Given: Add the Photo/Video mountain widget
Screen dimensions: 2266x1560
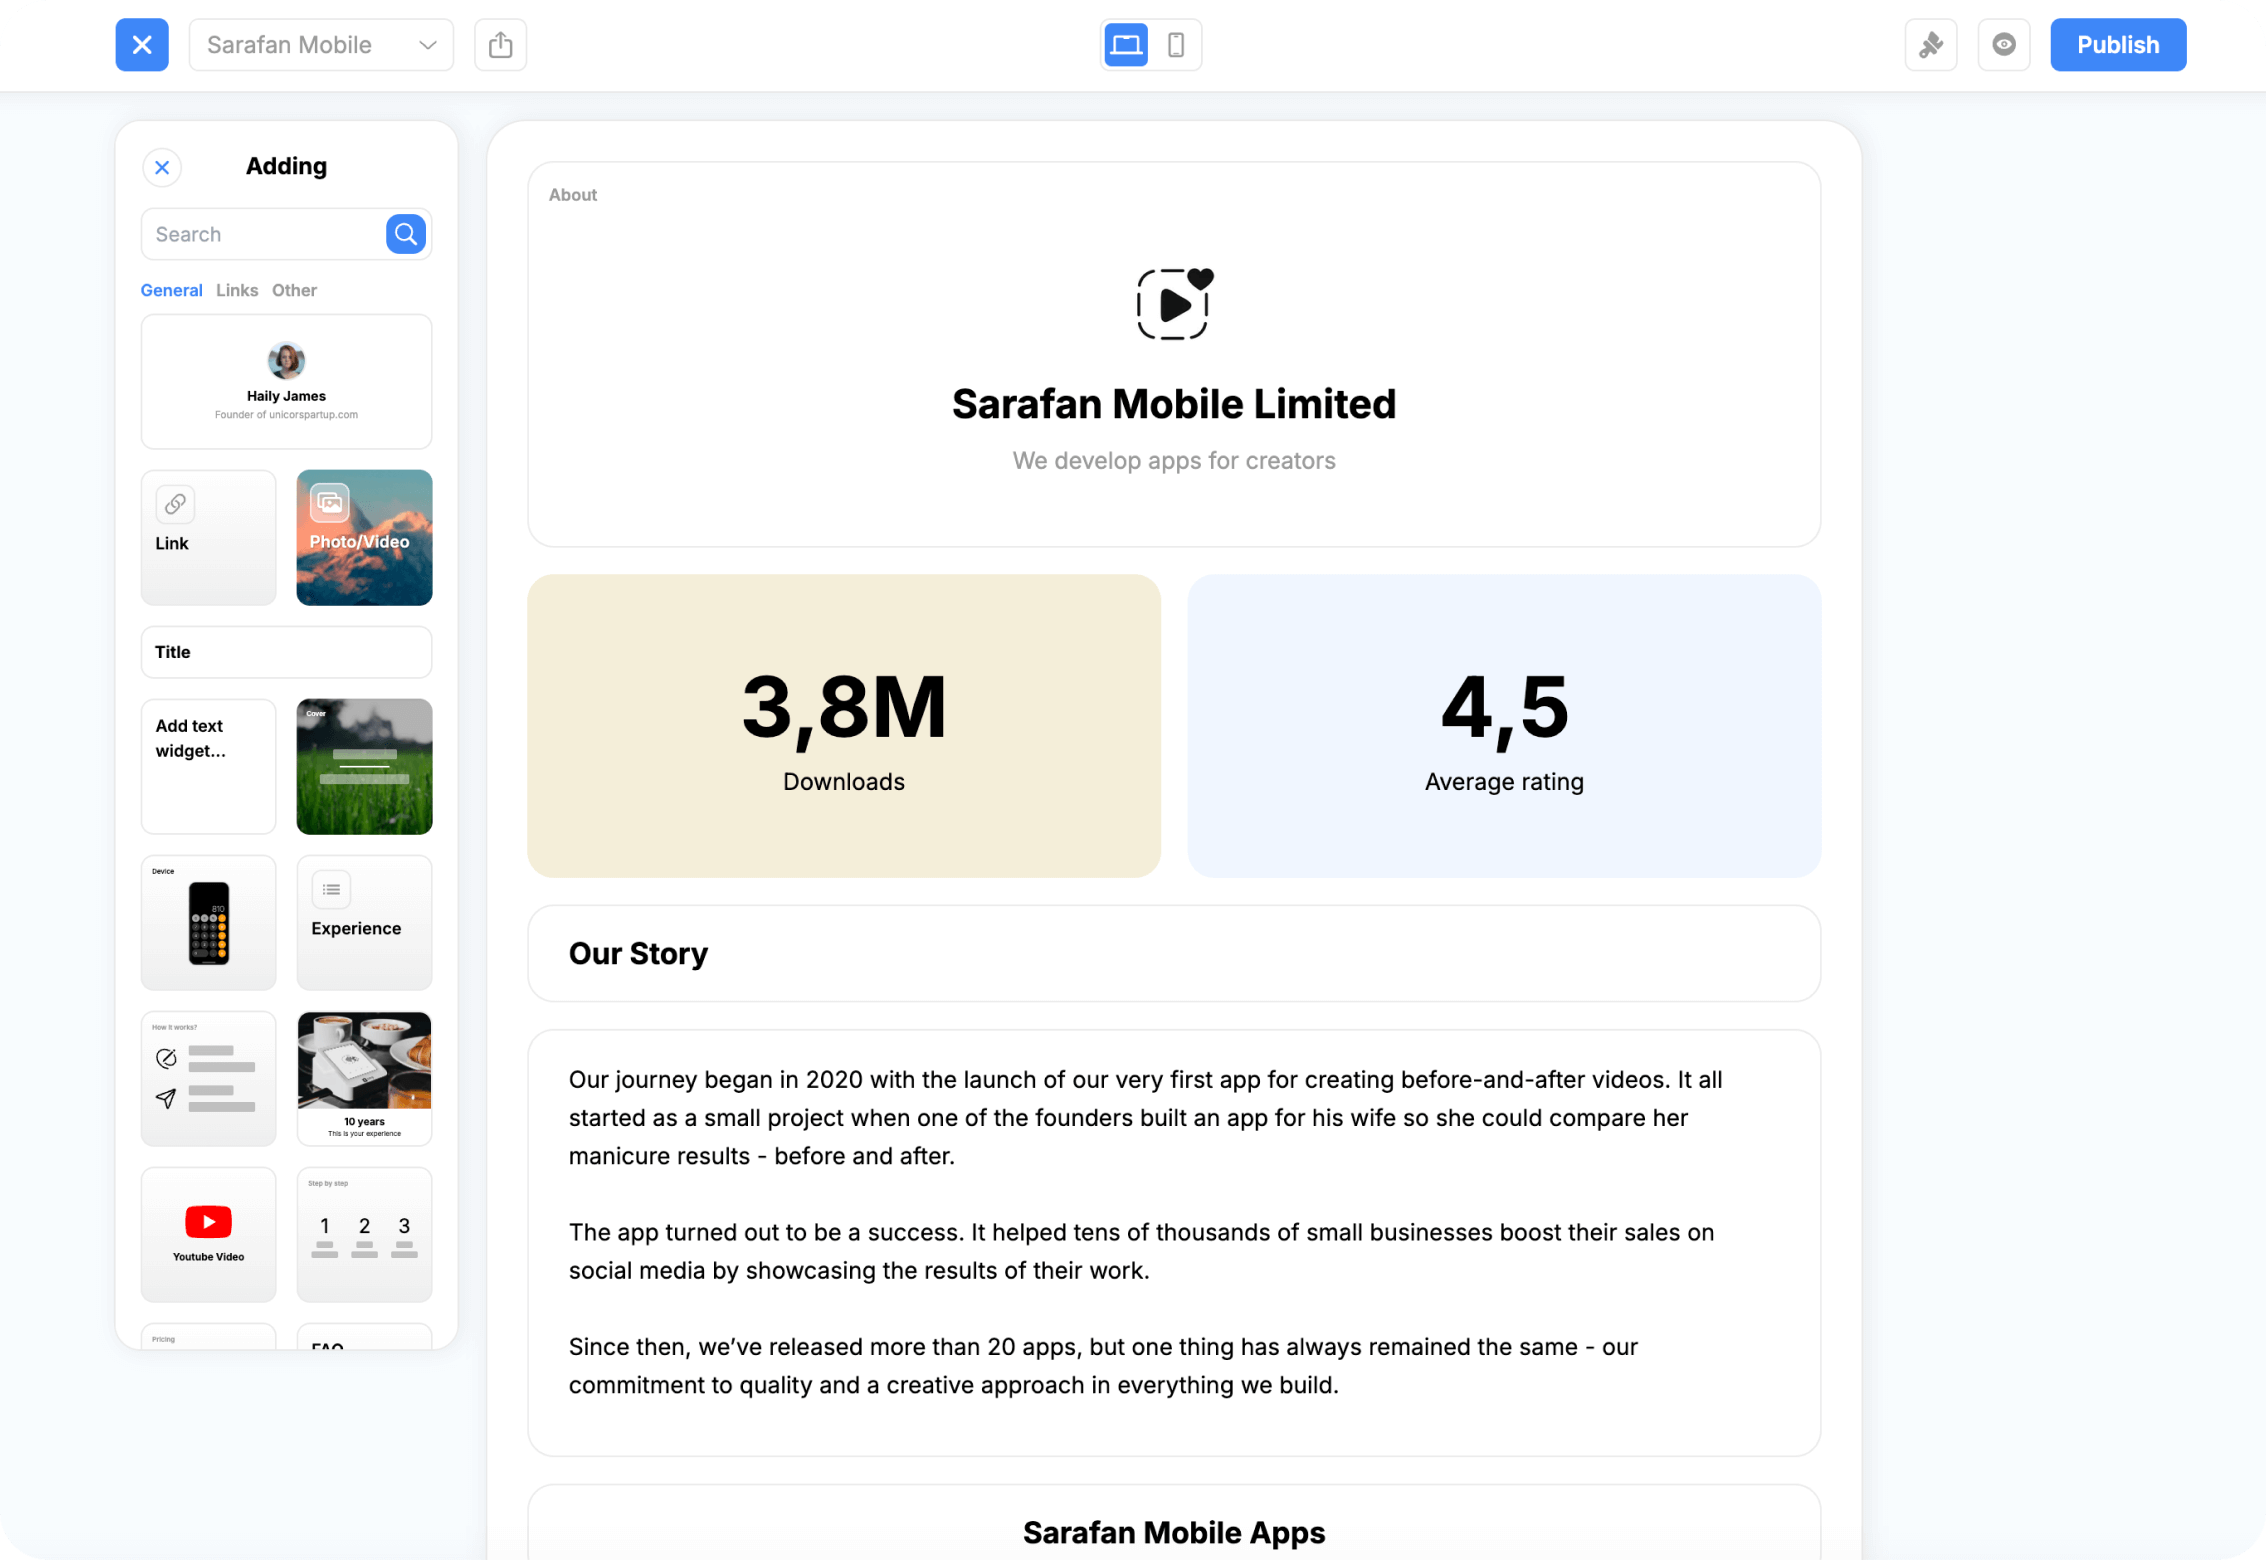Looking at the screenshot, I should tap(364, 537).
